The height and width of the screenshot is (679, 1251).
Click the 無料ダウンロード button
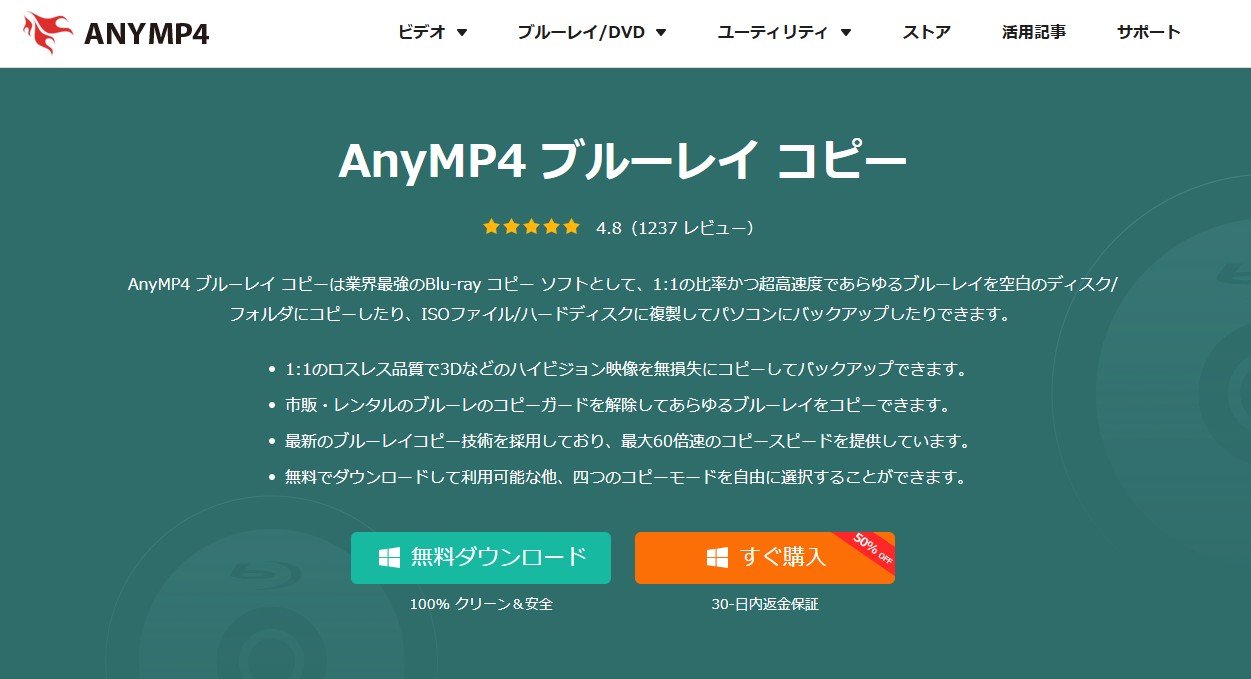[x=481, y=558]
